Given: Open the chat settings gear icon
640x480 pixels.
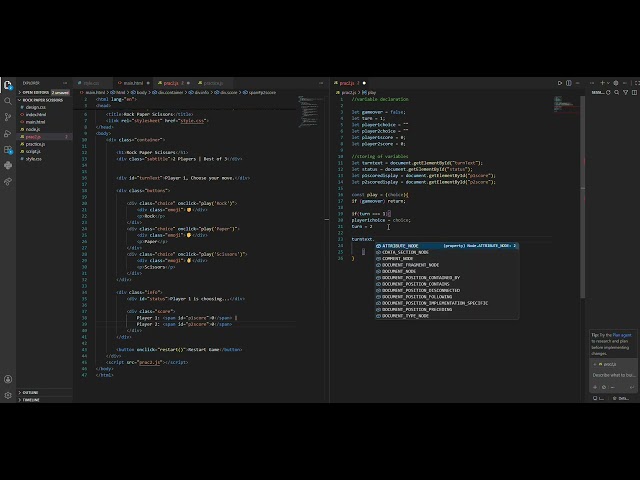Looking at the screenshot, I should click(x=616, y=83).
